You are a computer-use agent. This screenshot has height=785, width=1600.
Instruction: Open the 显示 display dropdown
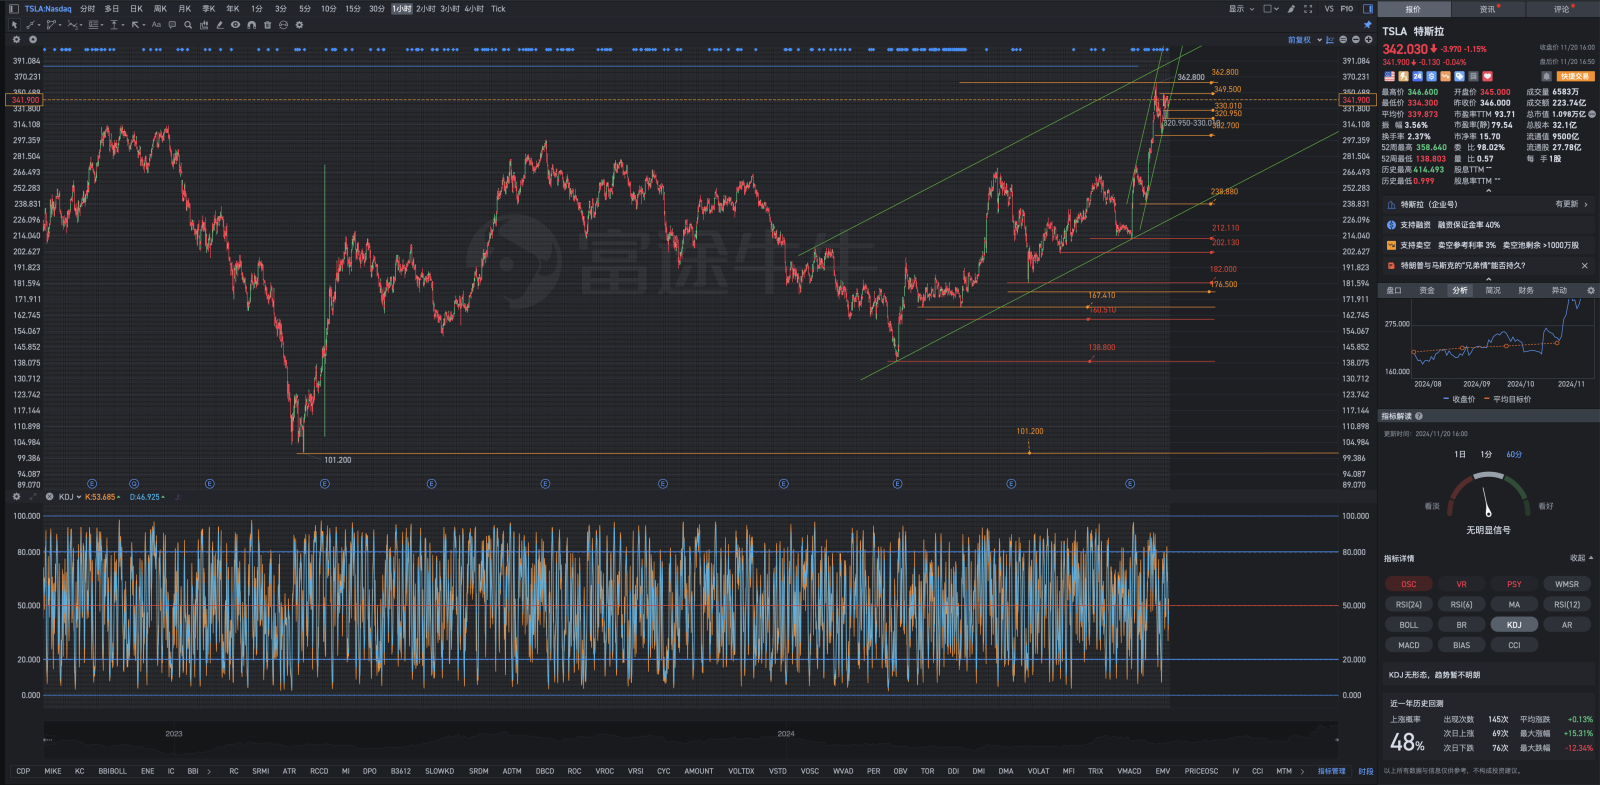[1241, 9]
